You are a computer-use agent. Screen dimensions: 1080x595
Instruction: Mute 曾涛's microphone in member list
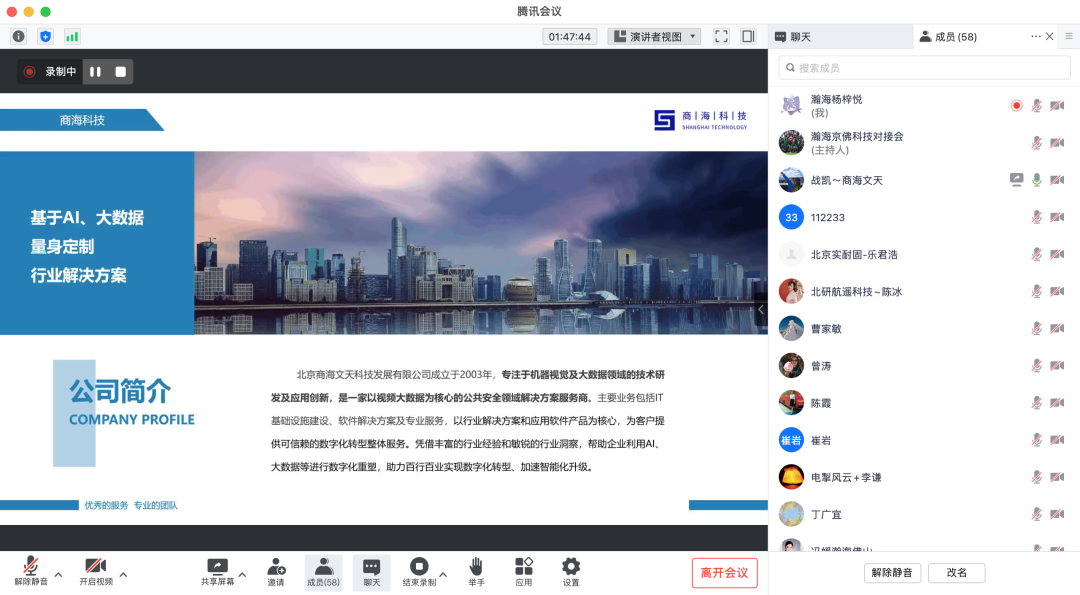click(x=1035, y=365)
